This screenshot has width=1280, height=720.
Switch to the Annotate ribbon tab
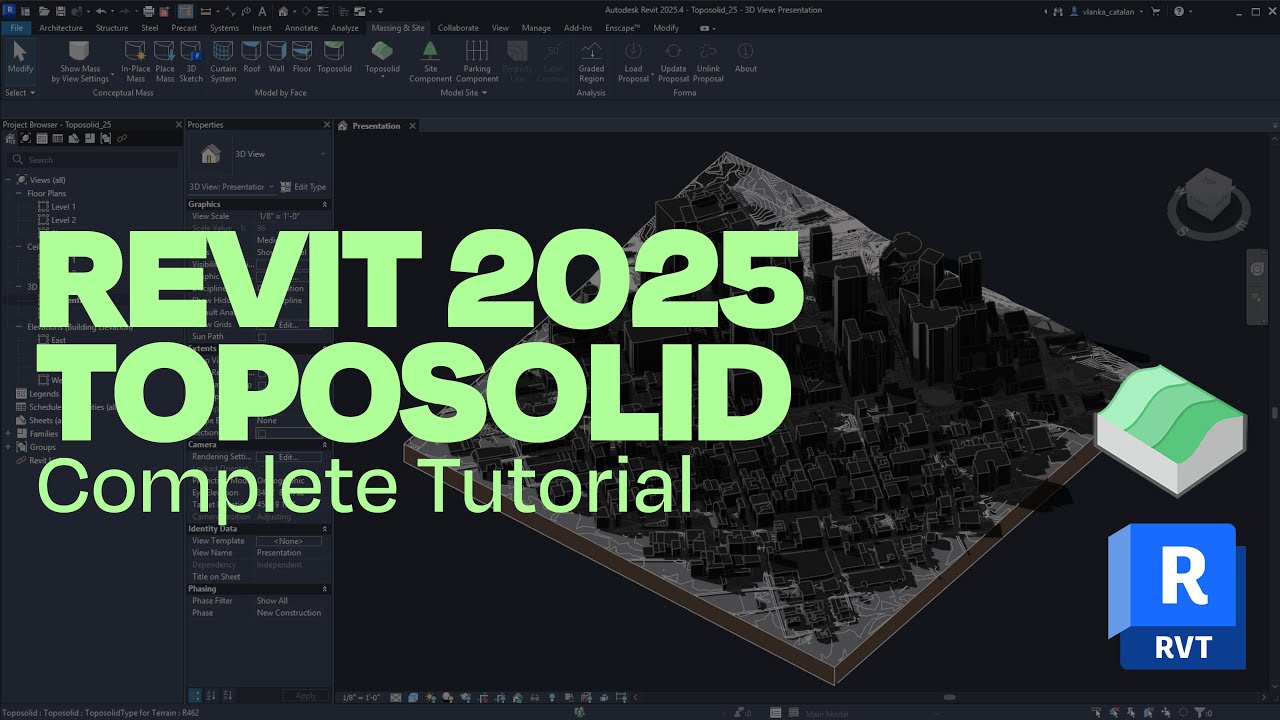coord(302,28)
